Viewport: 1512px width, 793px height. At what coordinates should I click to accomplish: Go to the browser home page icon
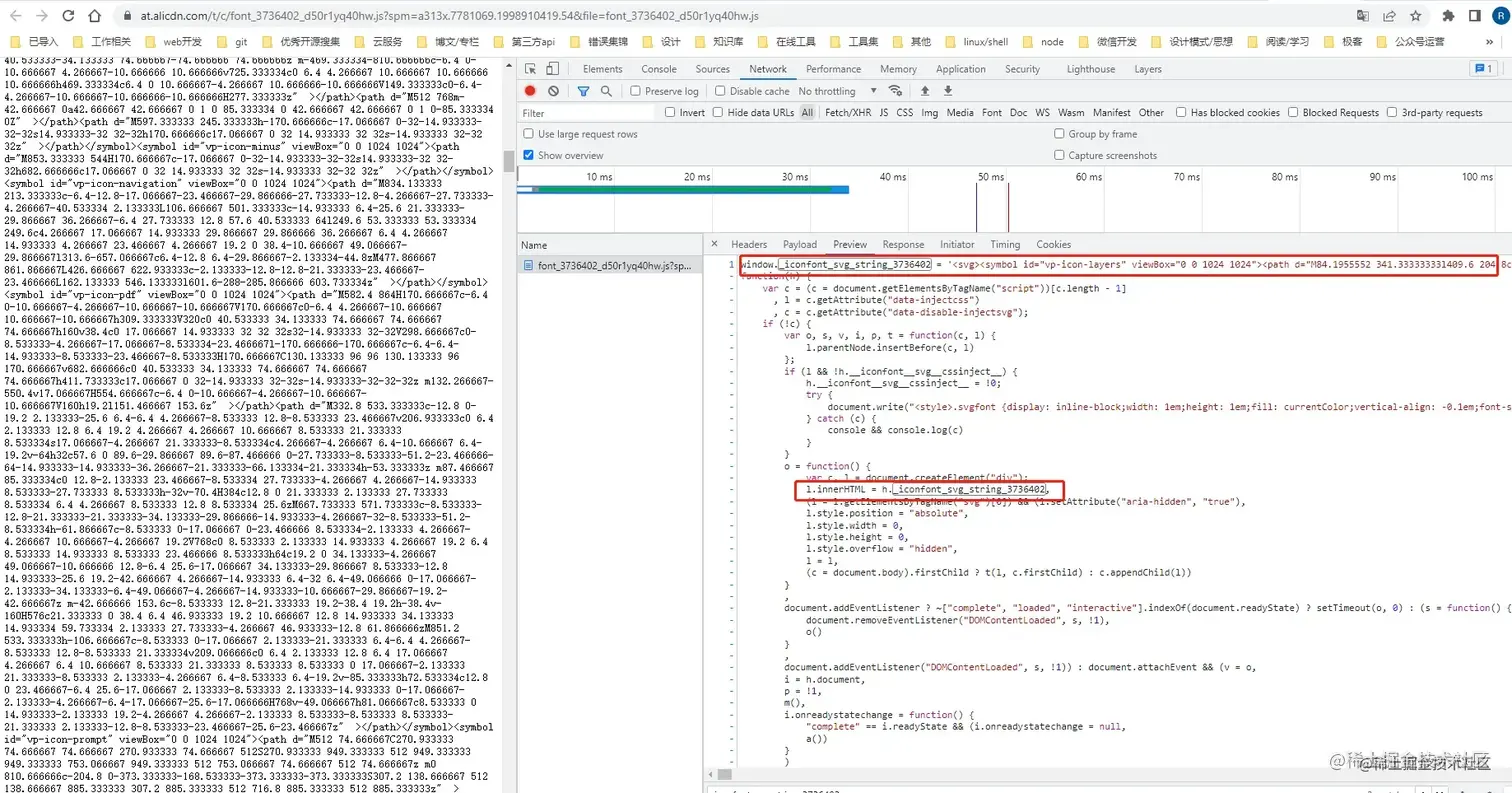pyautogui.click(x=93, y=16)
